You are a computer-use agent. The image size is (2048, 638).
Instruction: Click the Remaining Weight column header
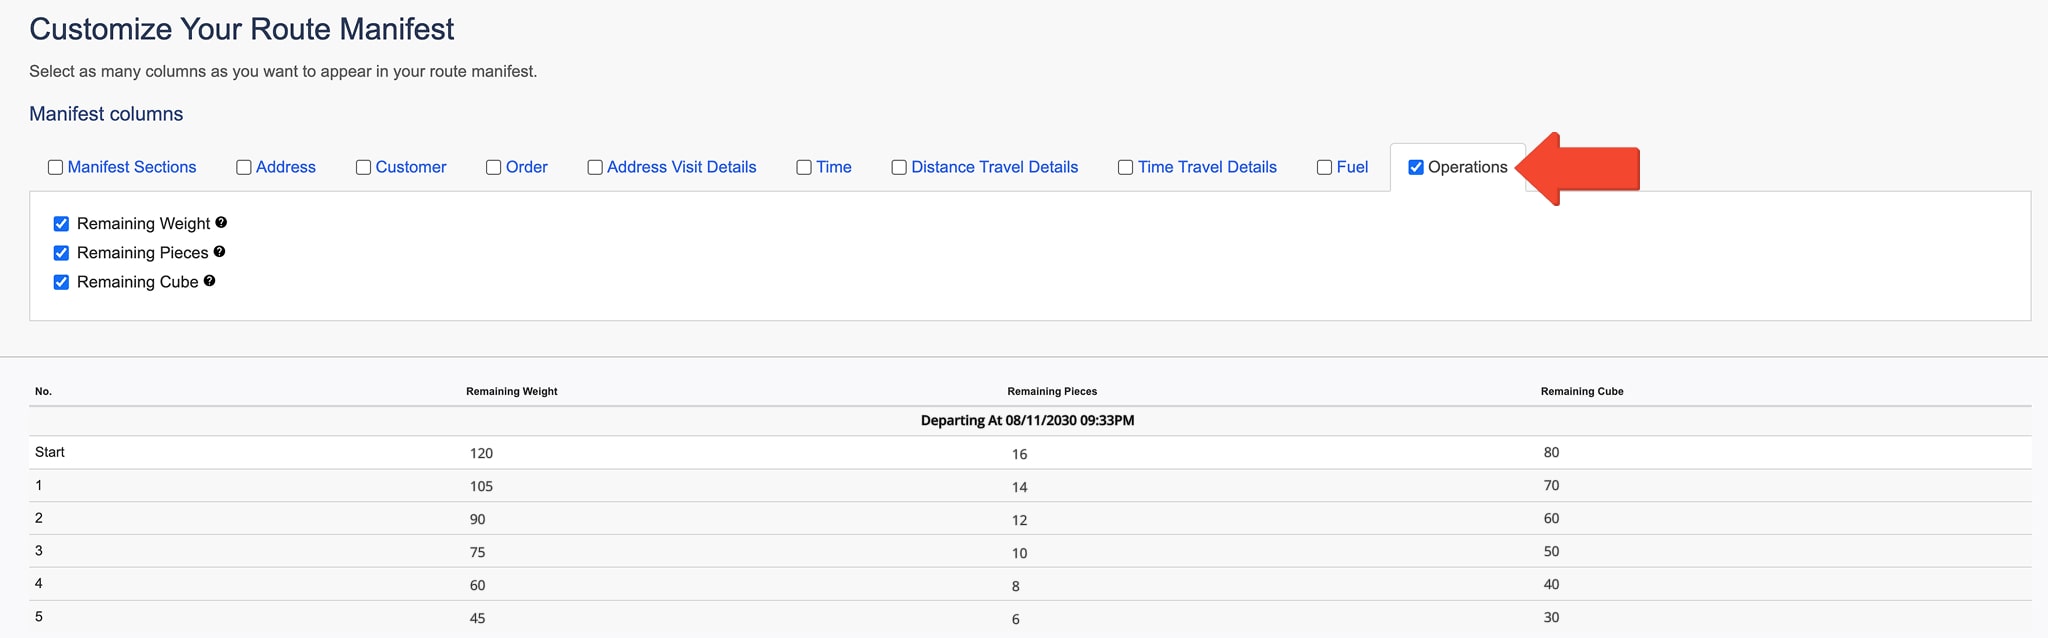[512, 391]
